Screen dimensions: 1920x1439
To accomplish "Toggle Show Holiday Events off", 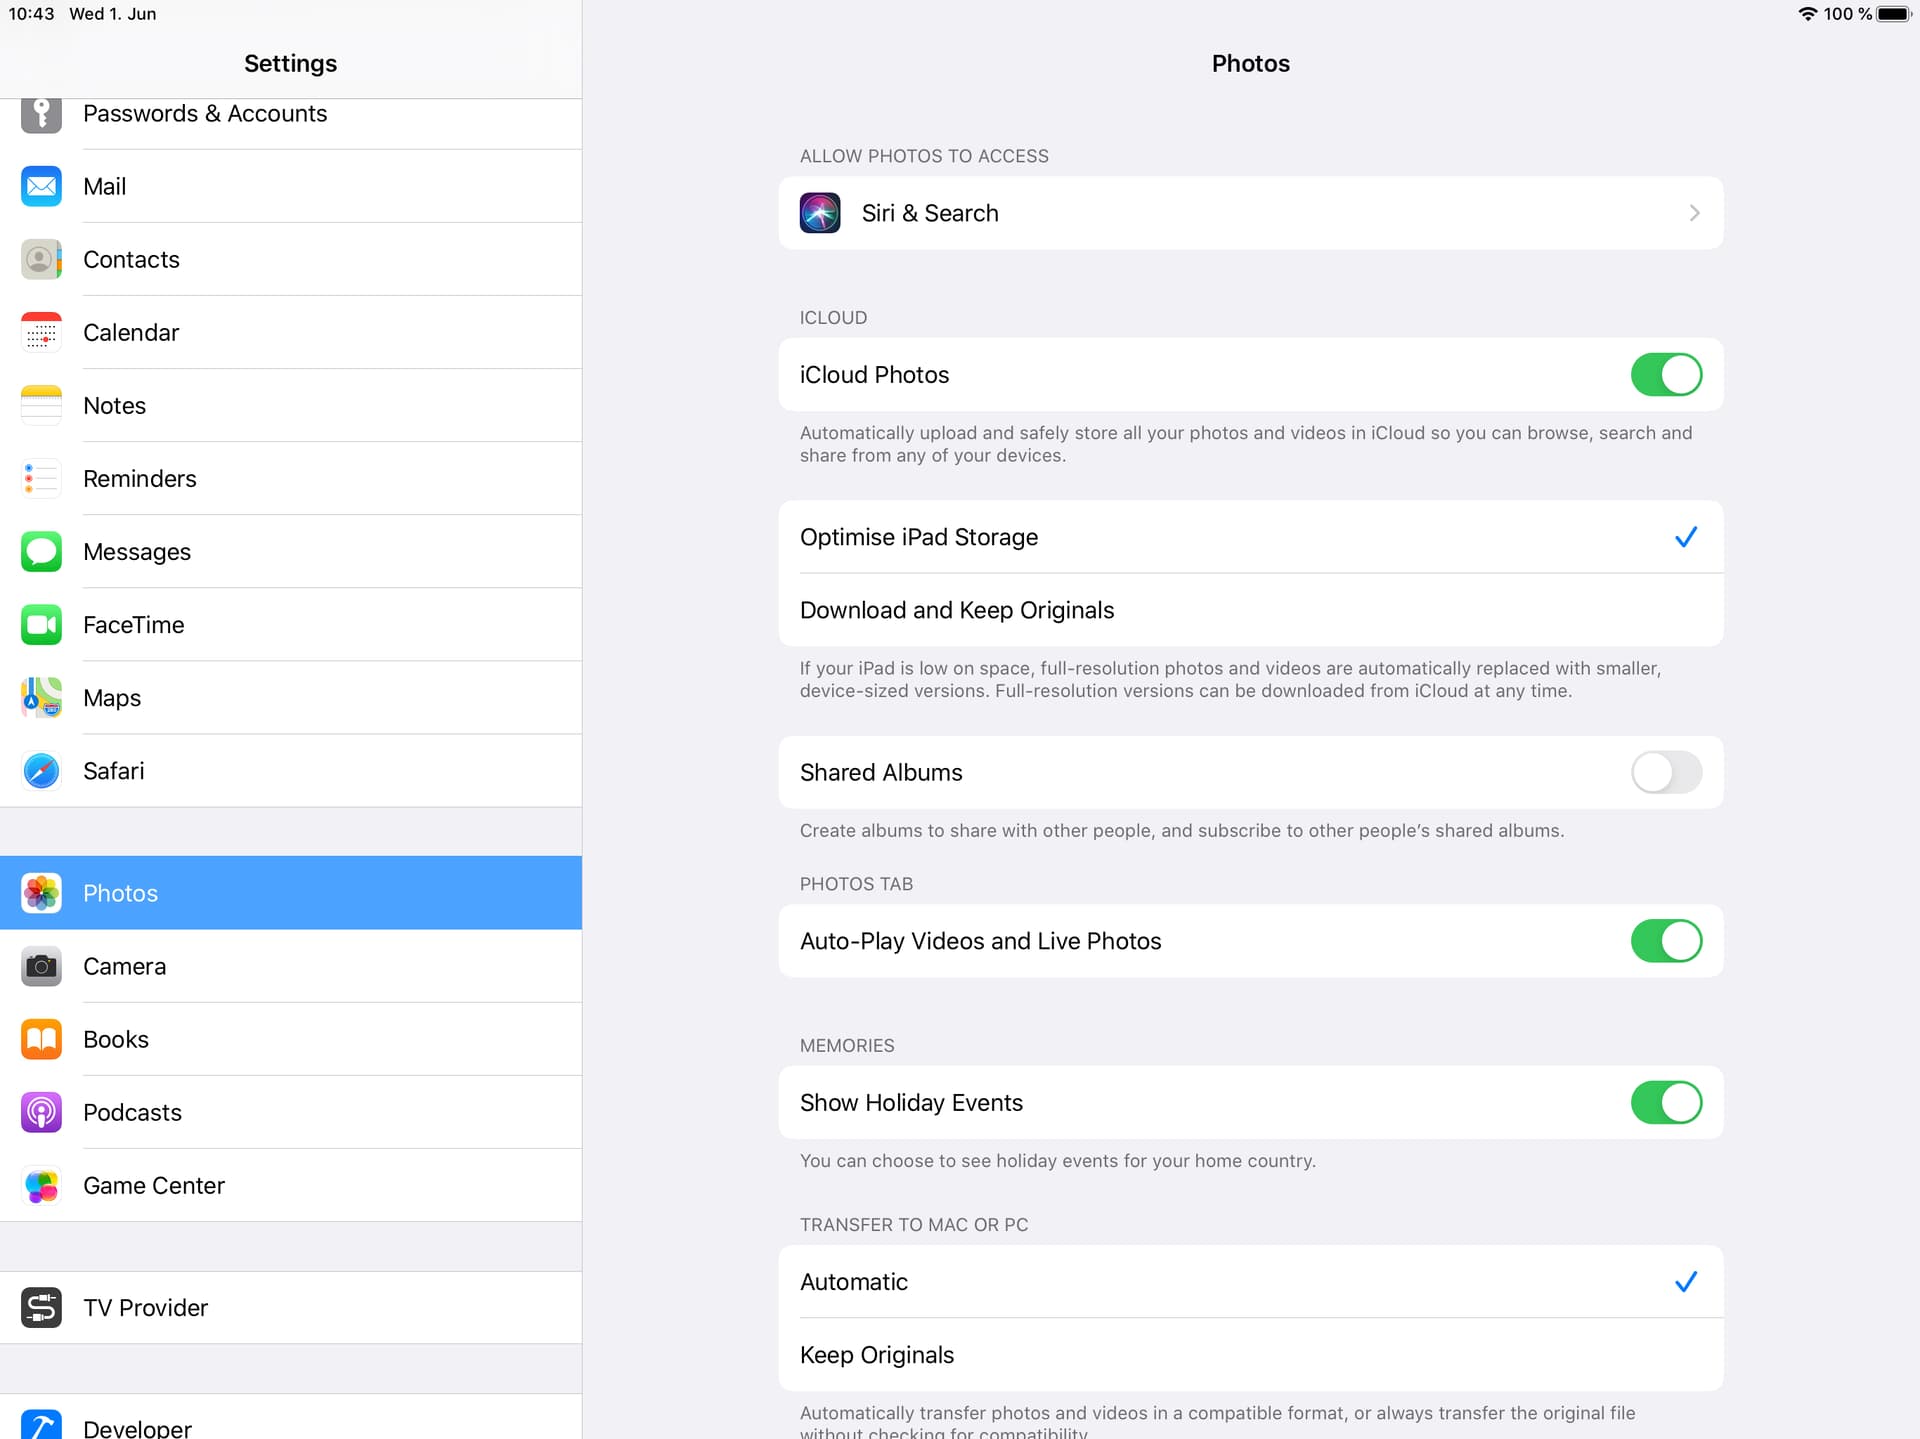I will pos(1665,1102).
